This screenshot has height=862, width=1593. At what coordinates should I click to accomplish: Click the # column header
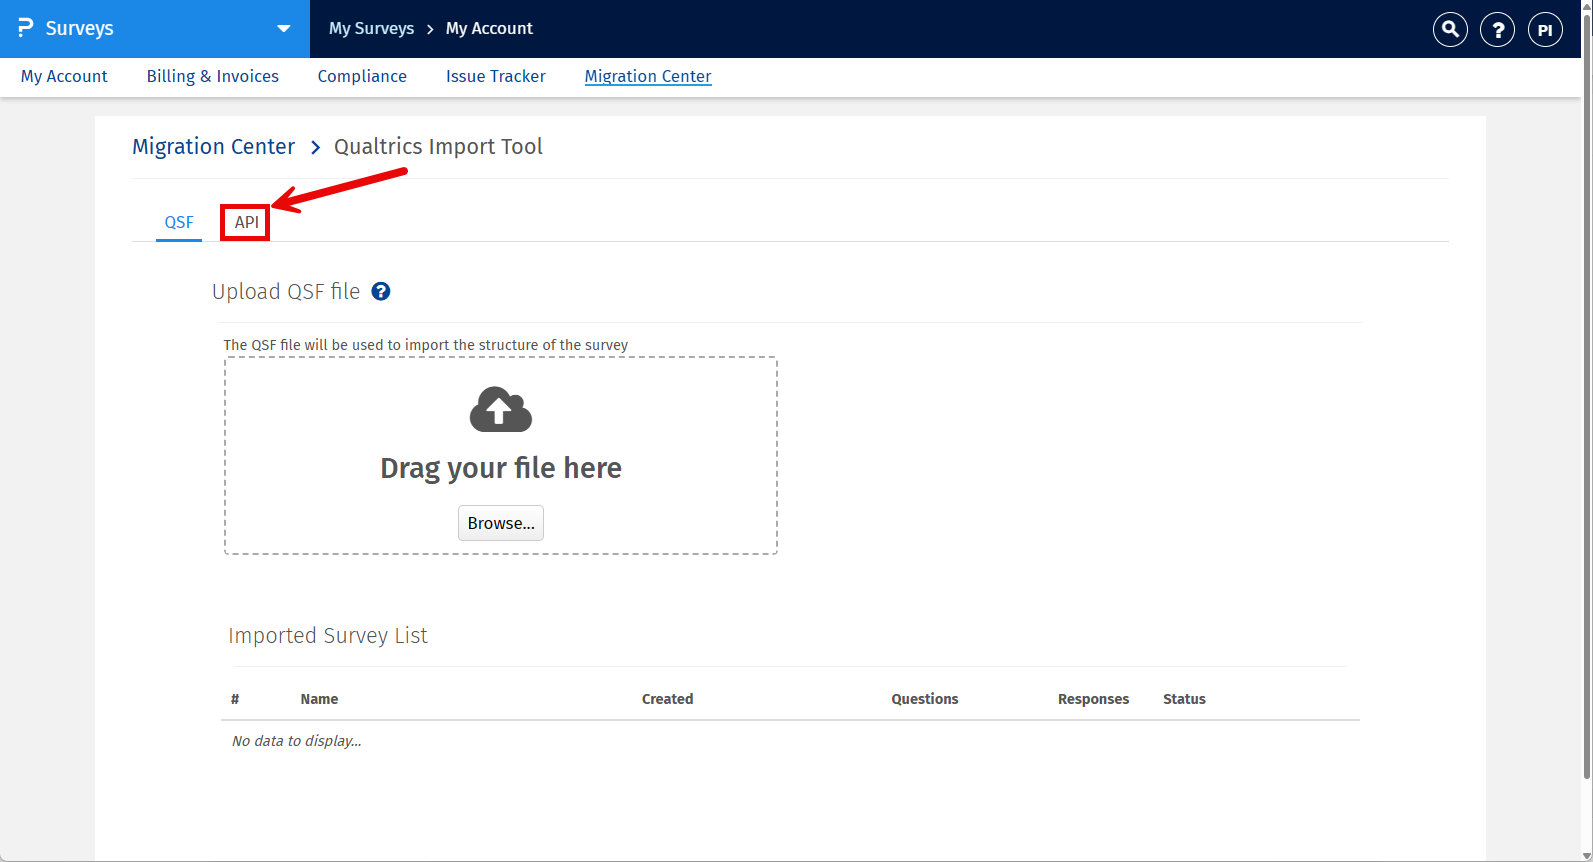(x=235, y=699)
